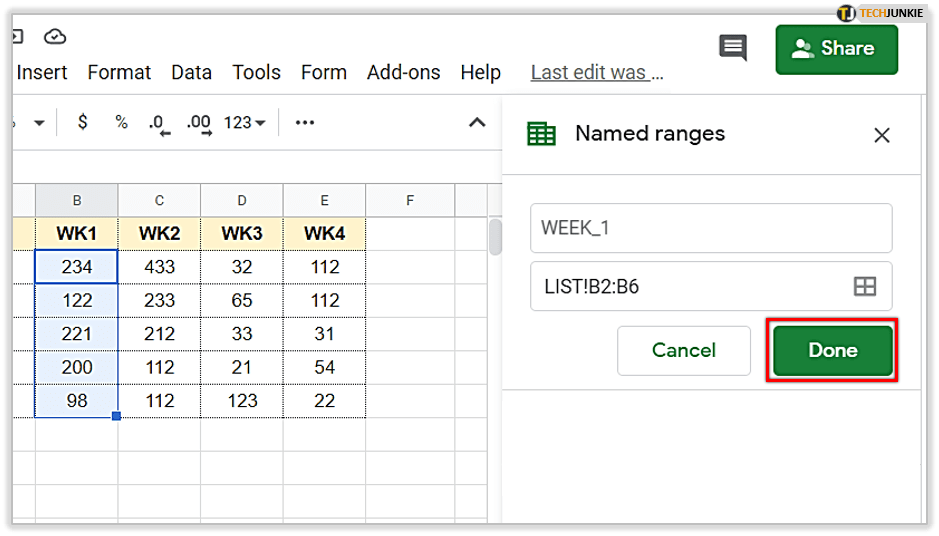This screenshot has height=536, width=939.
Task: Click the WEEK_1 name input field
Action: point(710,228)
